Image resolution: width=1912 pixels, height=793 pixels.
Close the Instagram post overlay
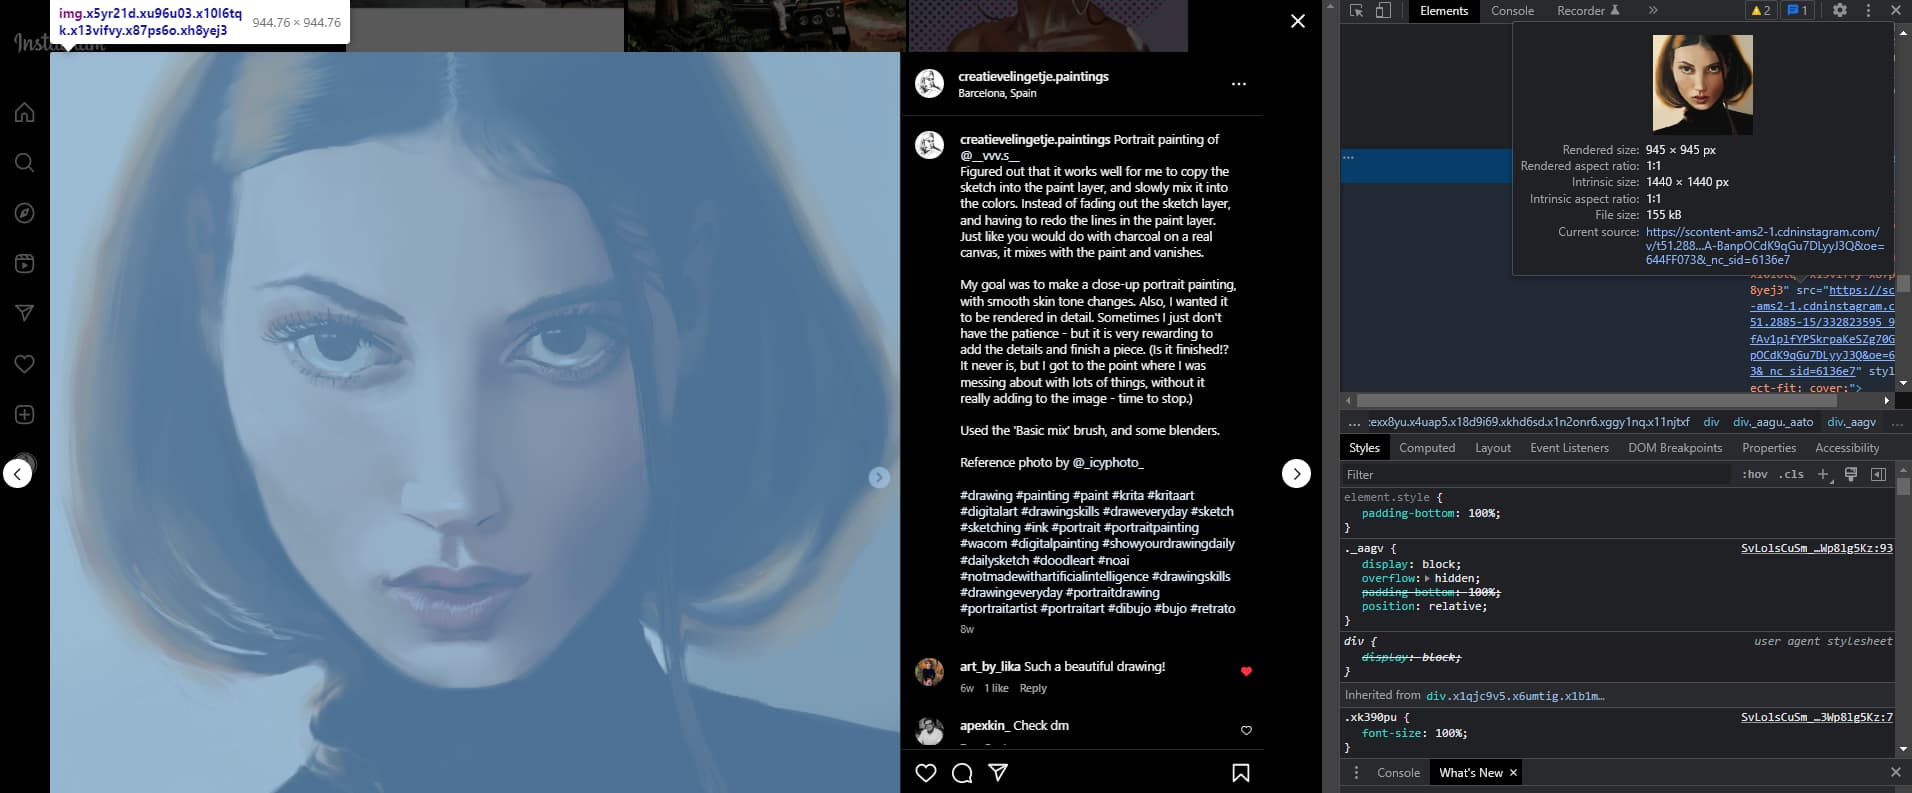click(1298, 21)
